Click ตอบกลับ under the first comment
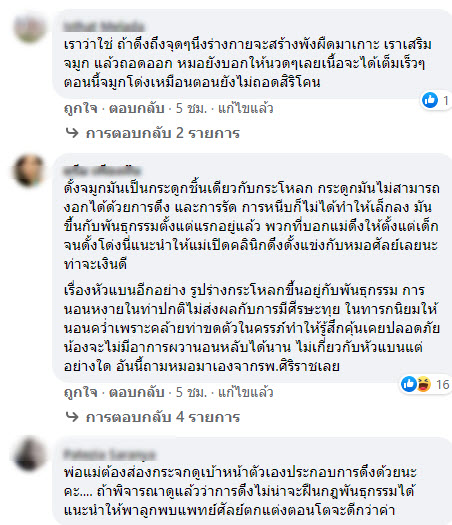Viewport: 452px width, 525px height. [137, 108]
